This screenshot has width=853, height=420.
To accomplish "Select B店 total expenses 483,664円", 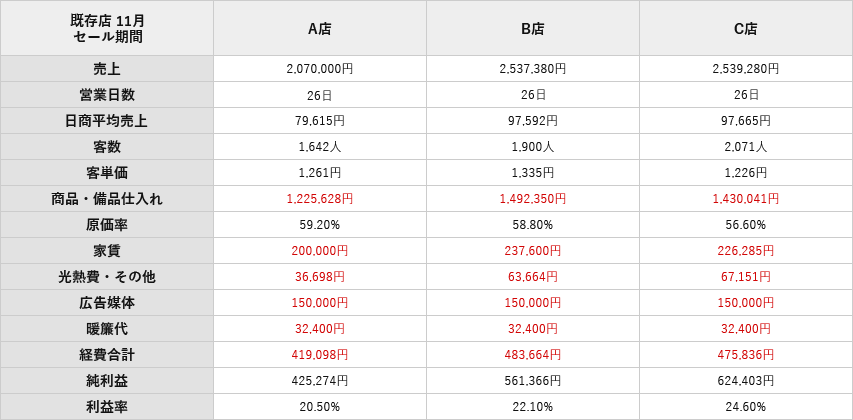I will (533, 355).
